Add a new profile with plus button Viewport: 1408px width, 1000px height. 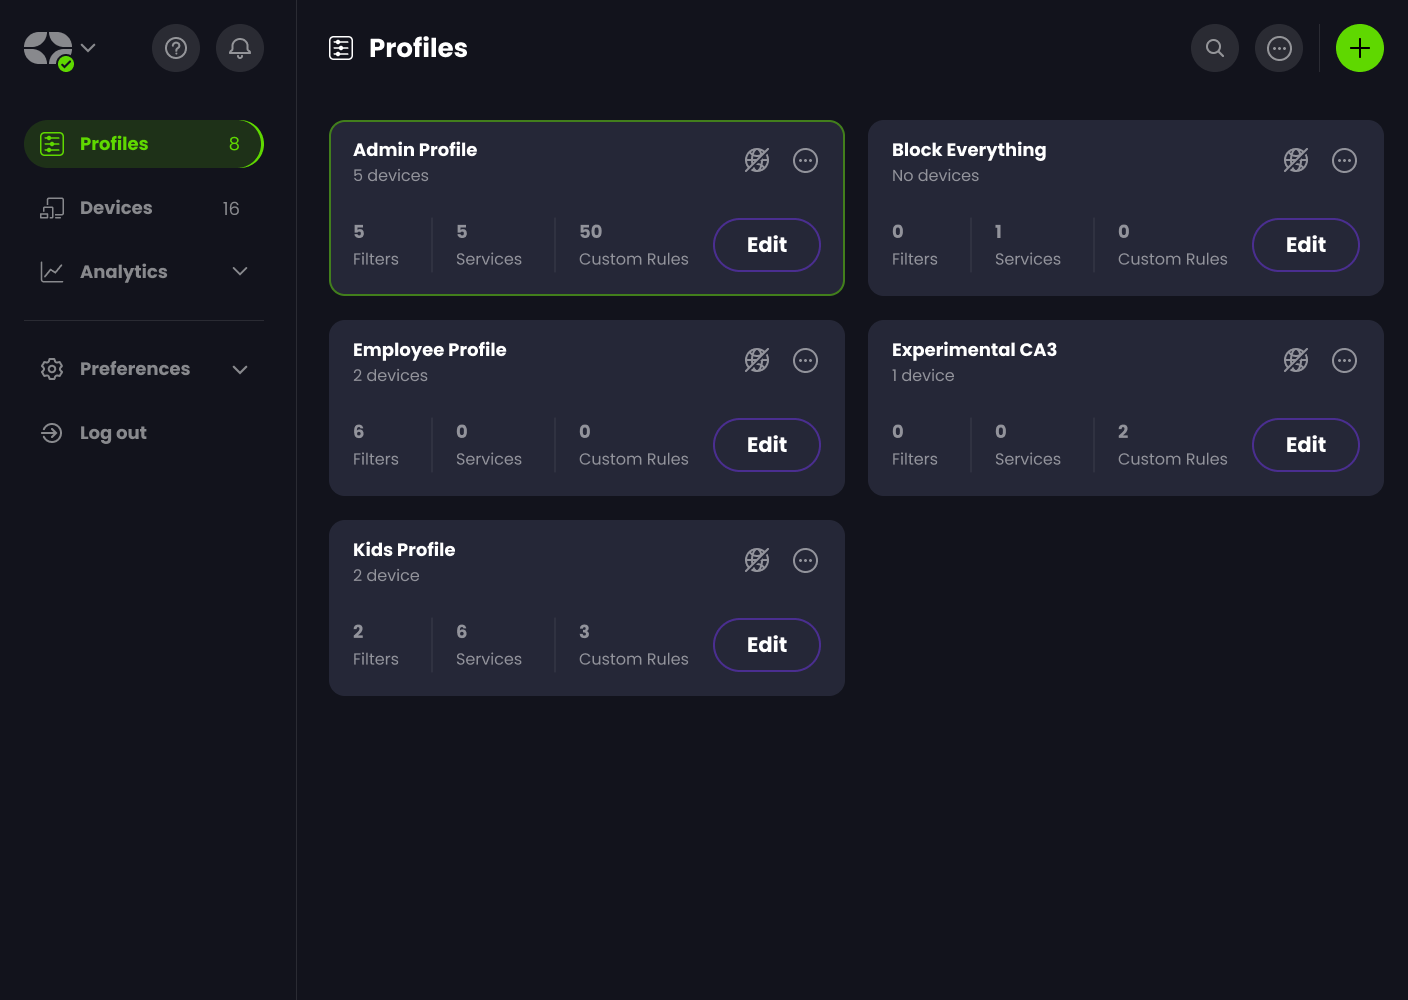1360,48
